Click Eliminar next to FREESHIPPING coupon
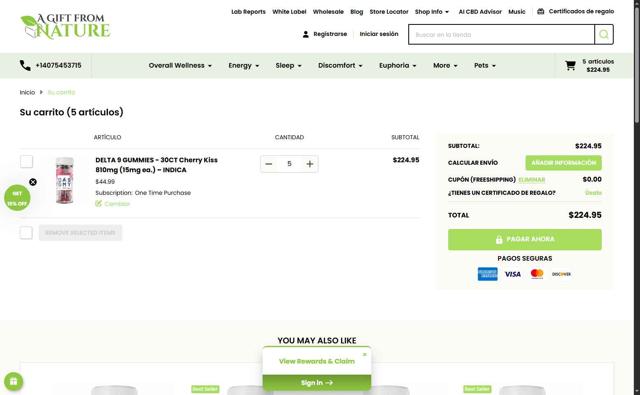Screen dimensions: 640x395 click(x=531, y=180)
